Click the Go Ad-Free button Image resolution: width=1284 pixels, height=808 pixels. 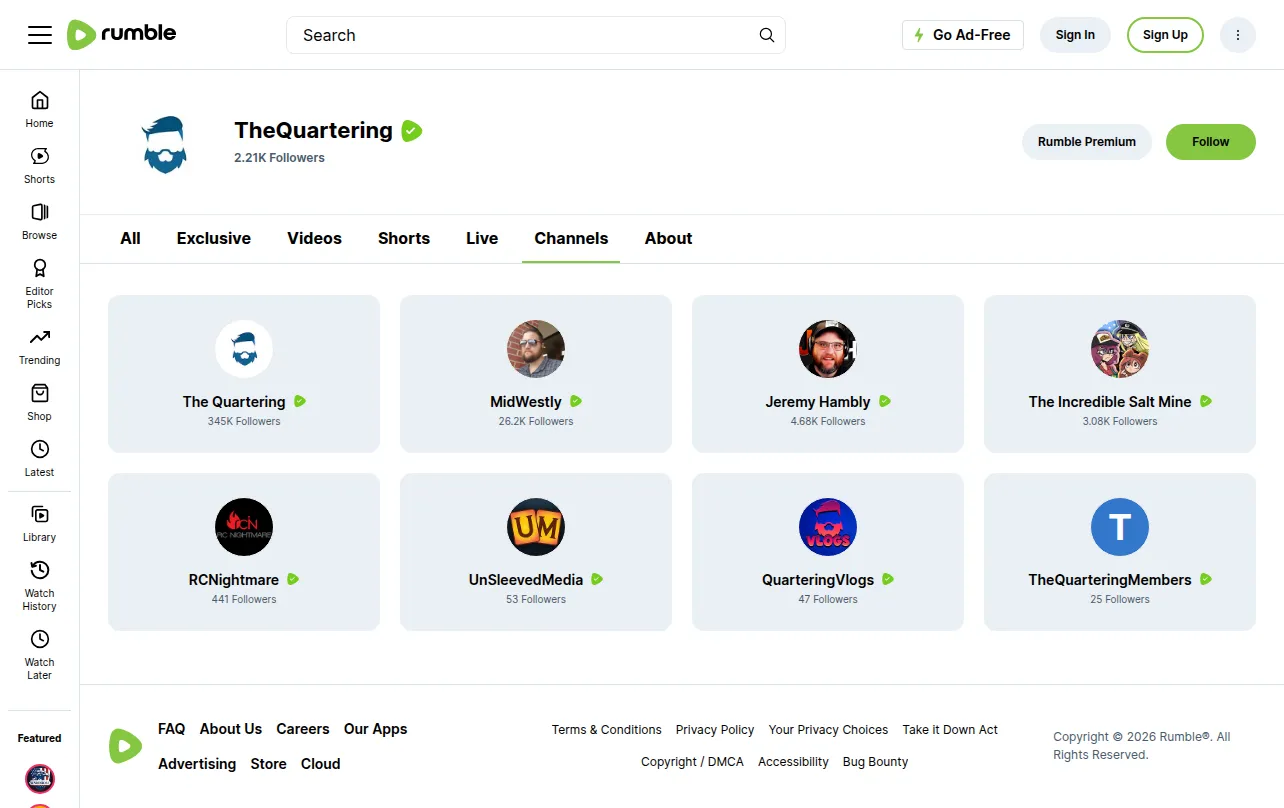point(962,35)
